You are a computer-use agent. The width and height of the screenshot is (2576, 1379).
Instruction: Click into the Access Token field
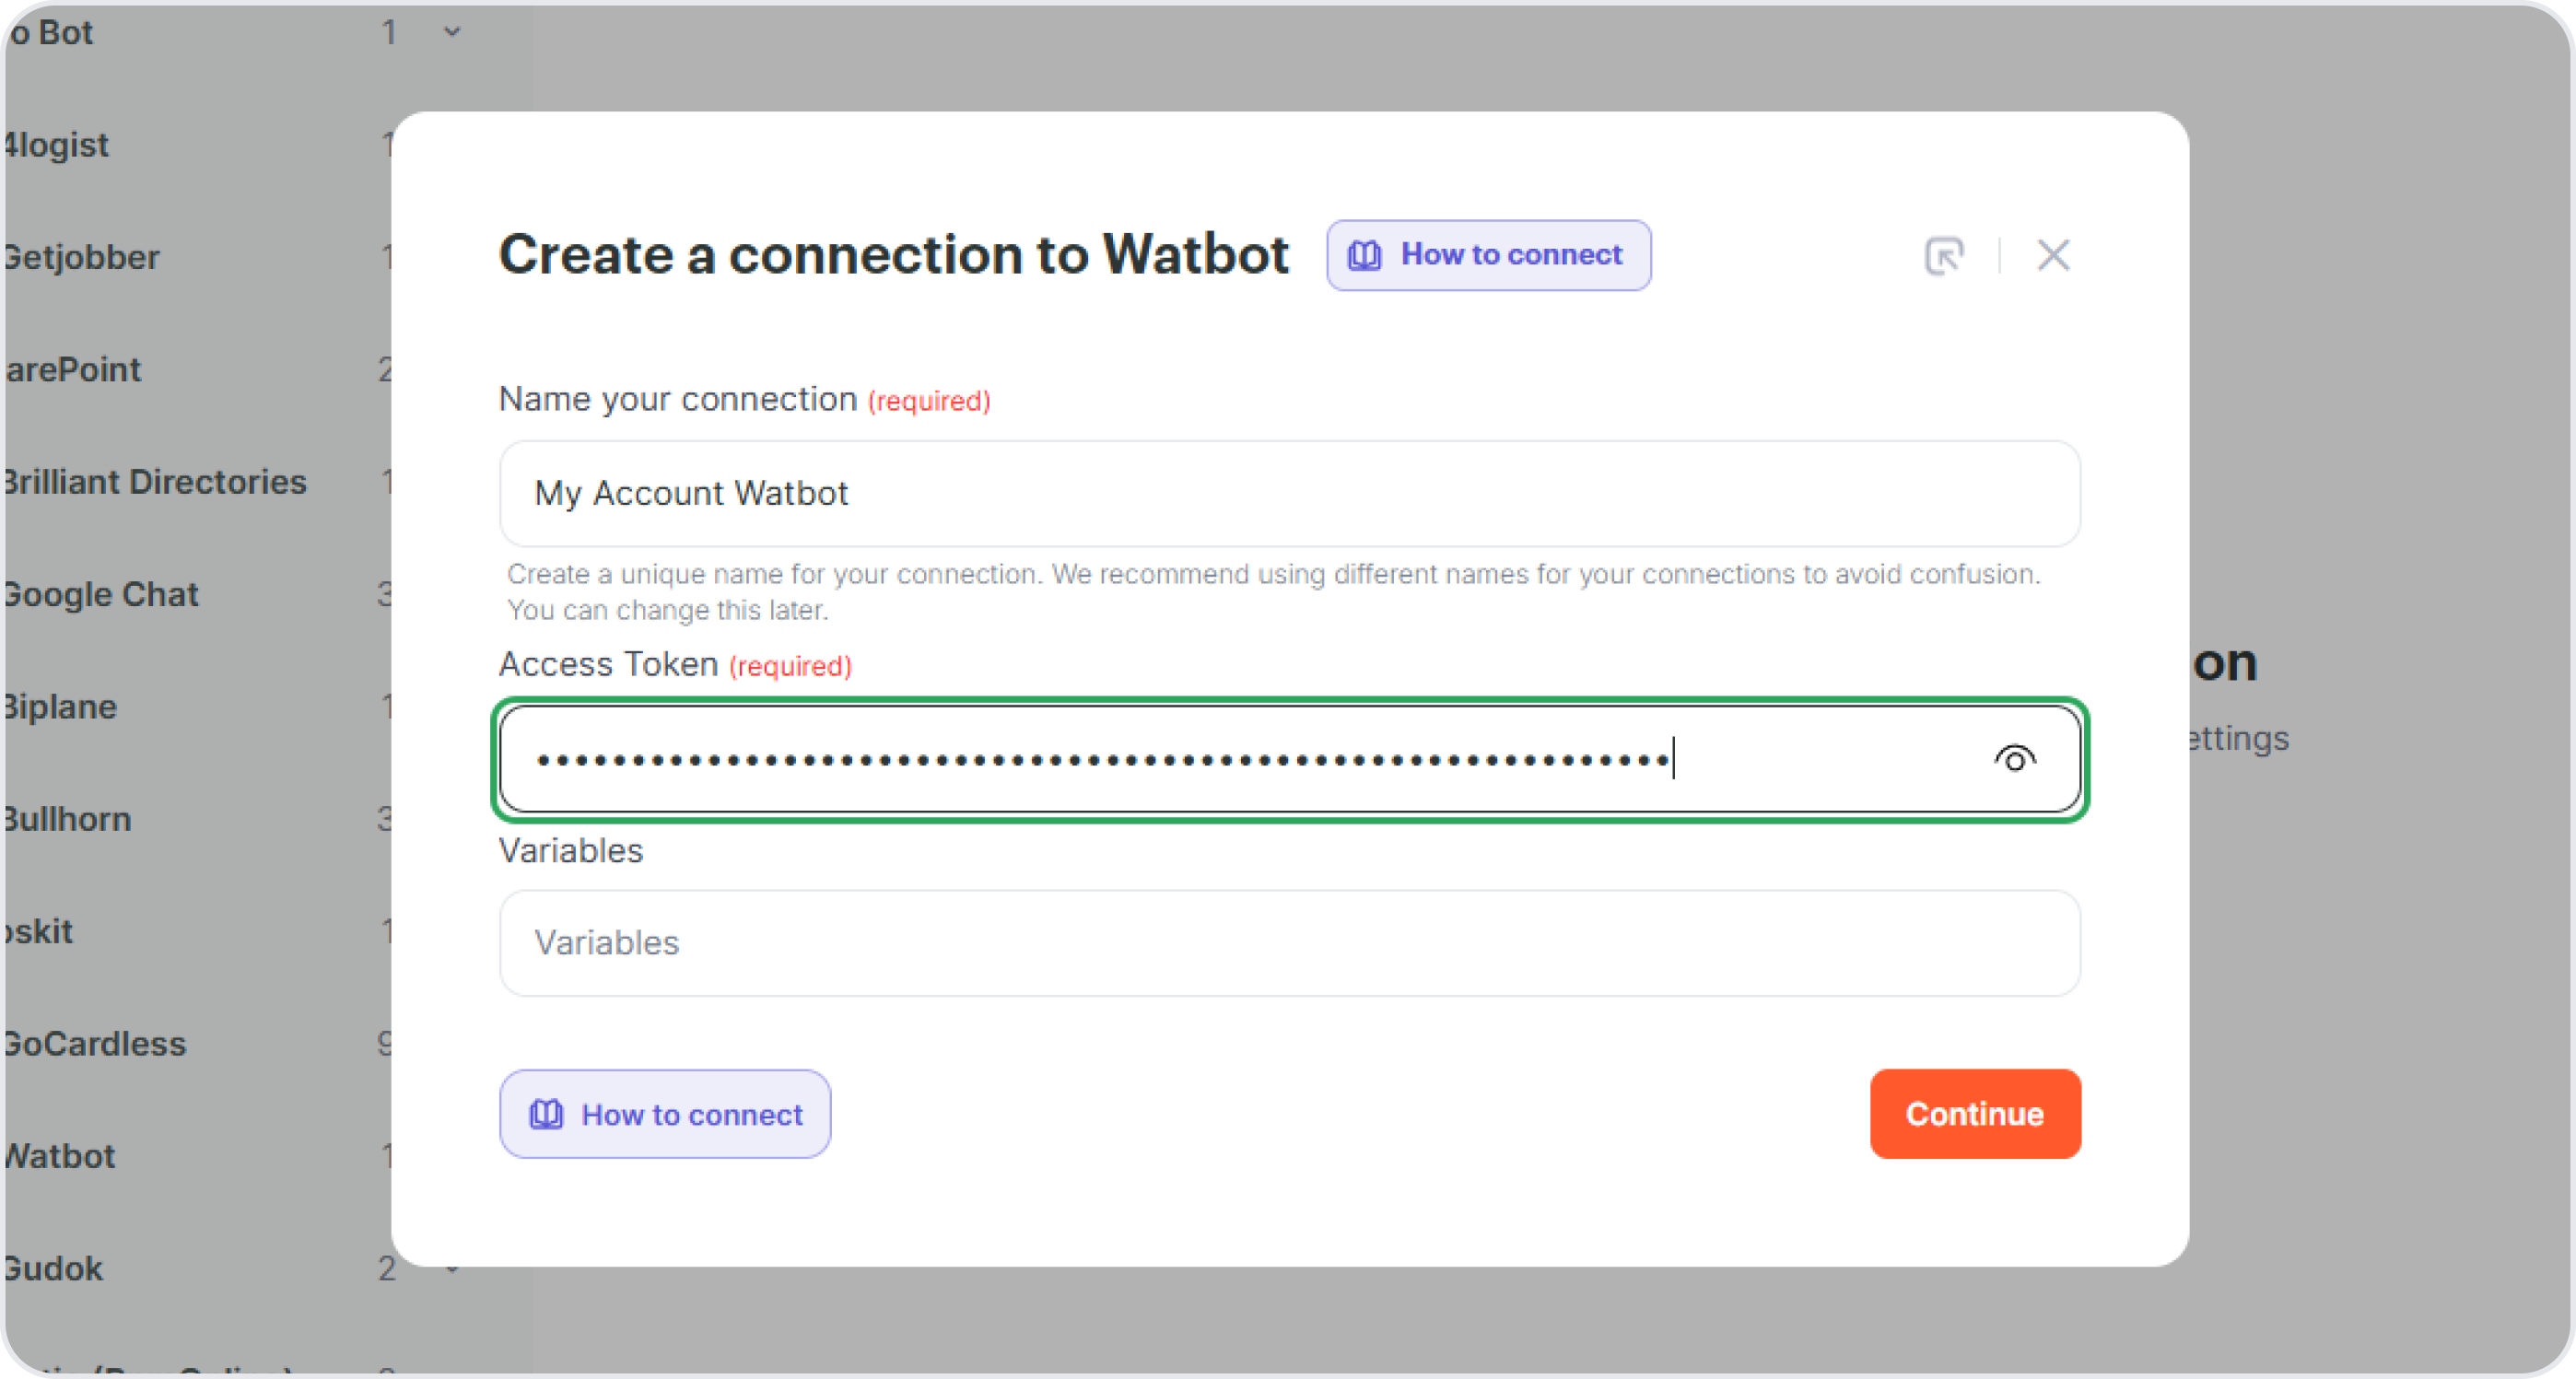point(1240,759)
